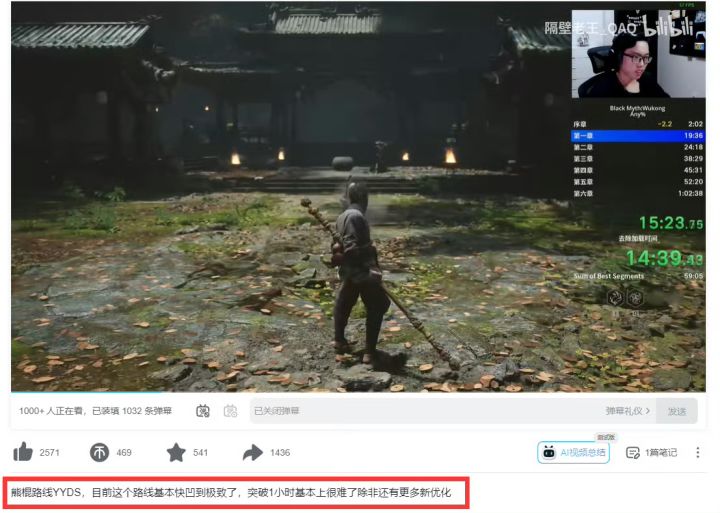This screenshot has height=513, width=720.
Task: Open the AI视频总结 summary button
Action: tap(574, 452)
